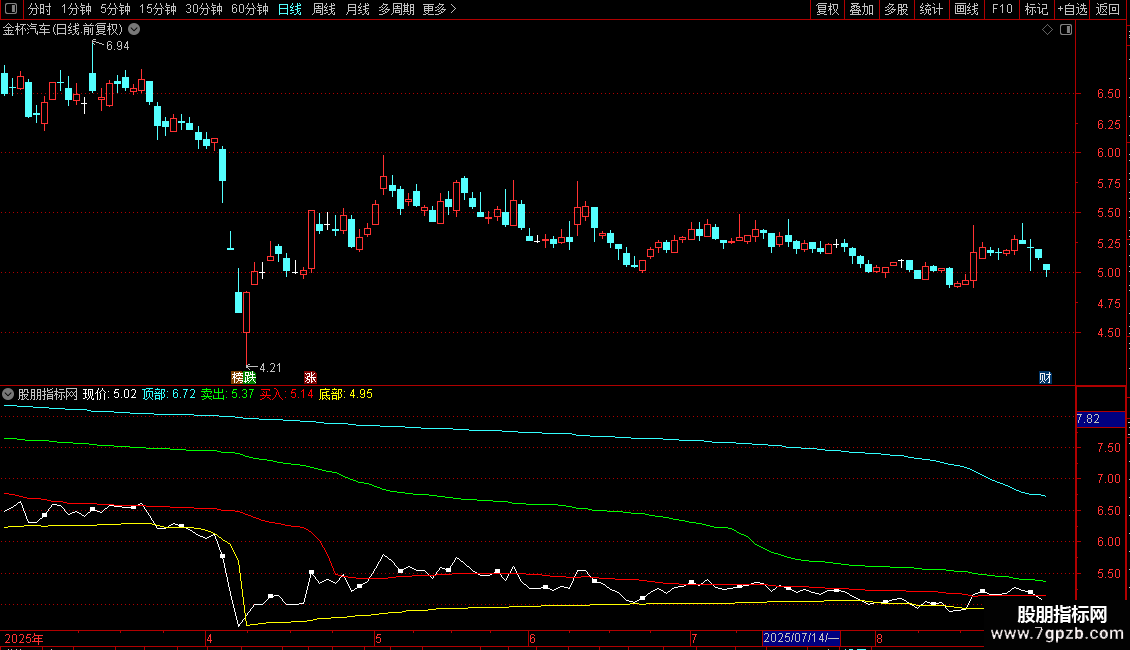The height and width of the screenshot is (650, 1130).
Task: Click month 5 on the time axis
Action: click(378, 638)
